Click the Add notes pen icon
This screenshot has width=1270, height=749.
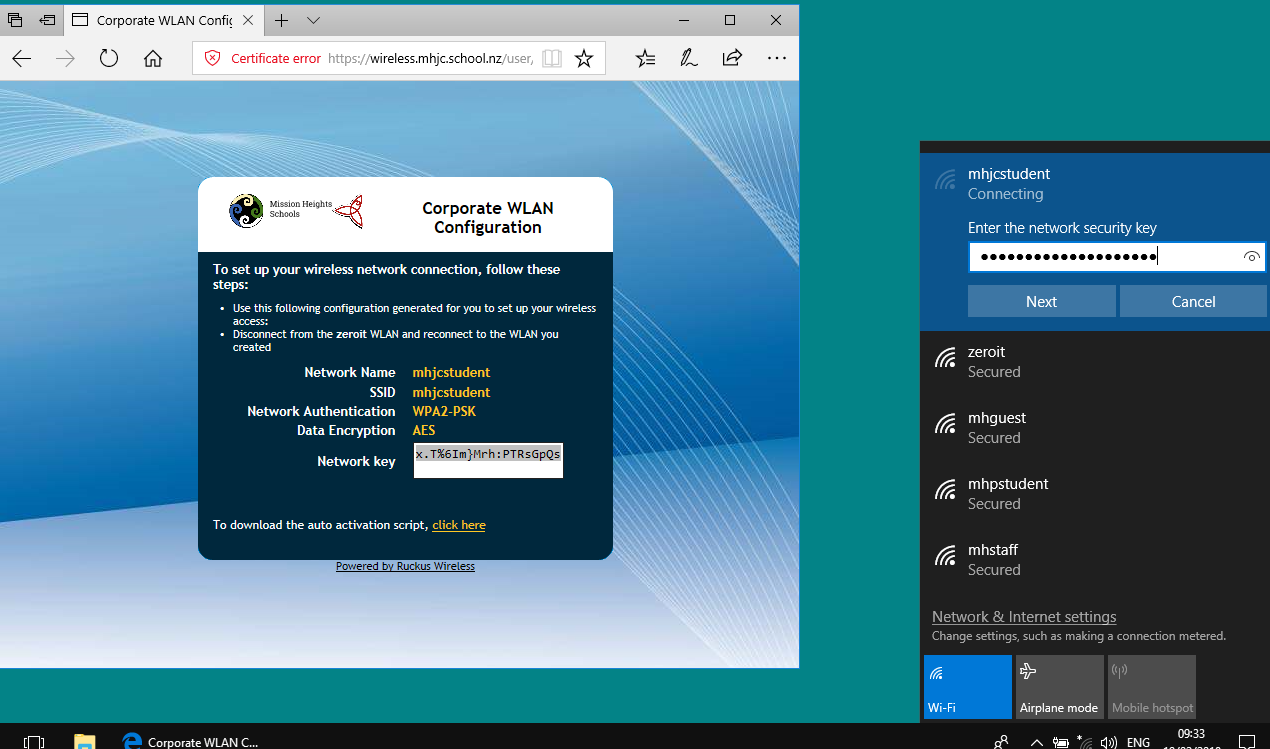(688, 59)
